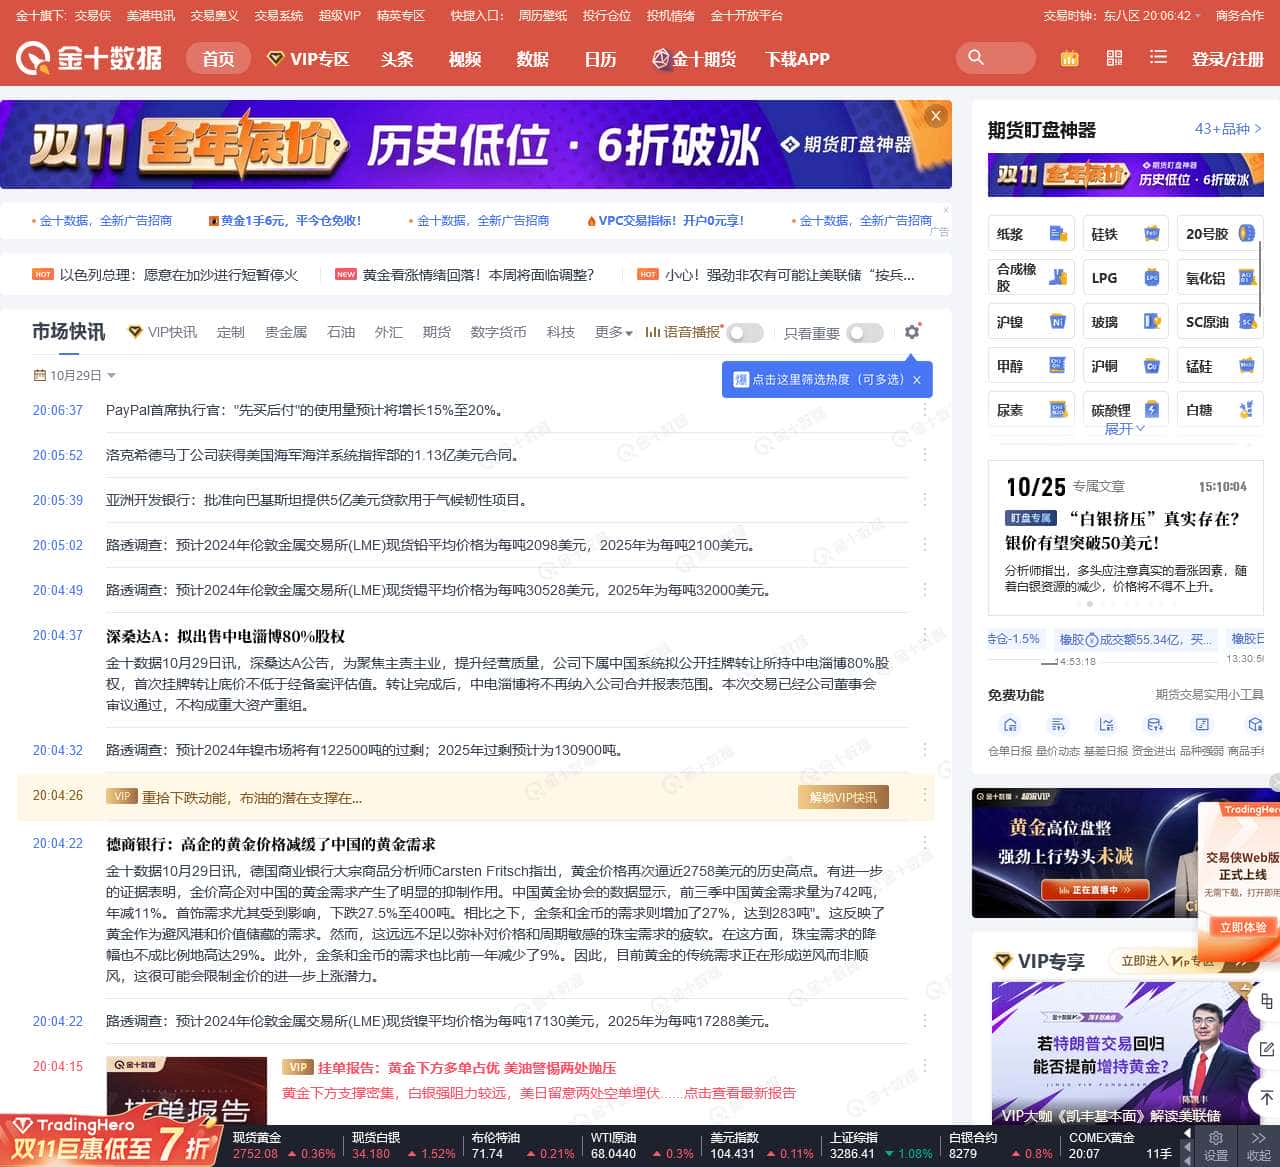Open flash news settings gear icon
This screenshot has width=1280, height=1167.
click(912, 332)
